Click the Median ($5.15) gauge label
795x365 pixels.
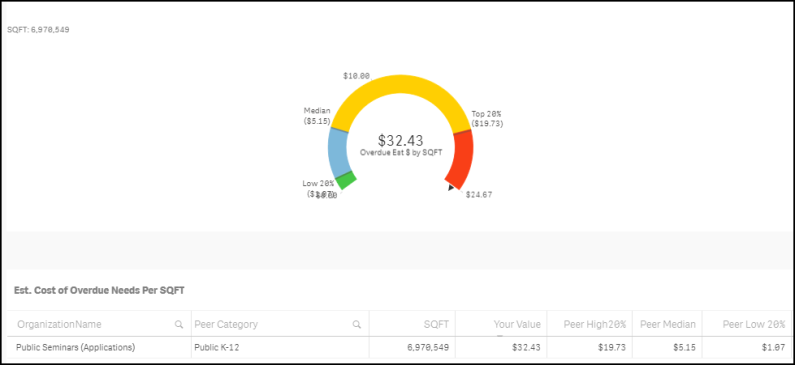click(x=317, y=116)
